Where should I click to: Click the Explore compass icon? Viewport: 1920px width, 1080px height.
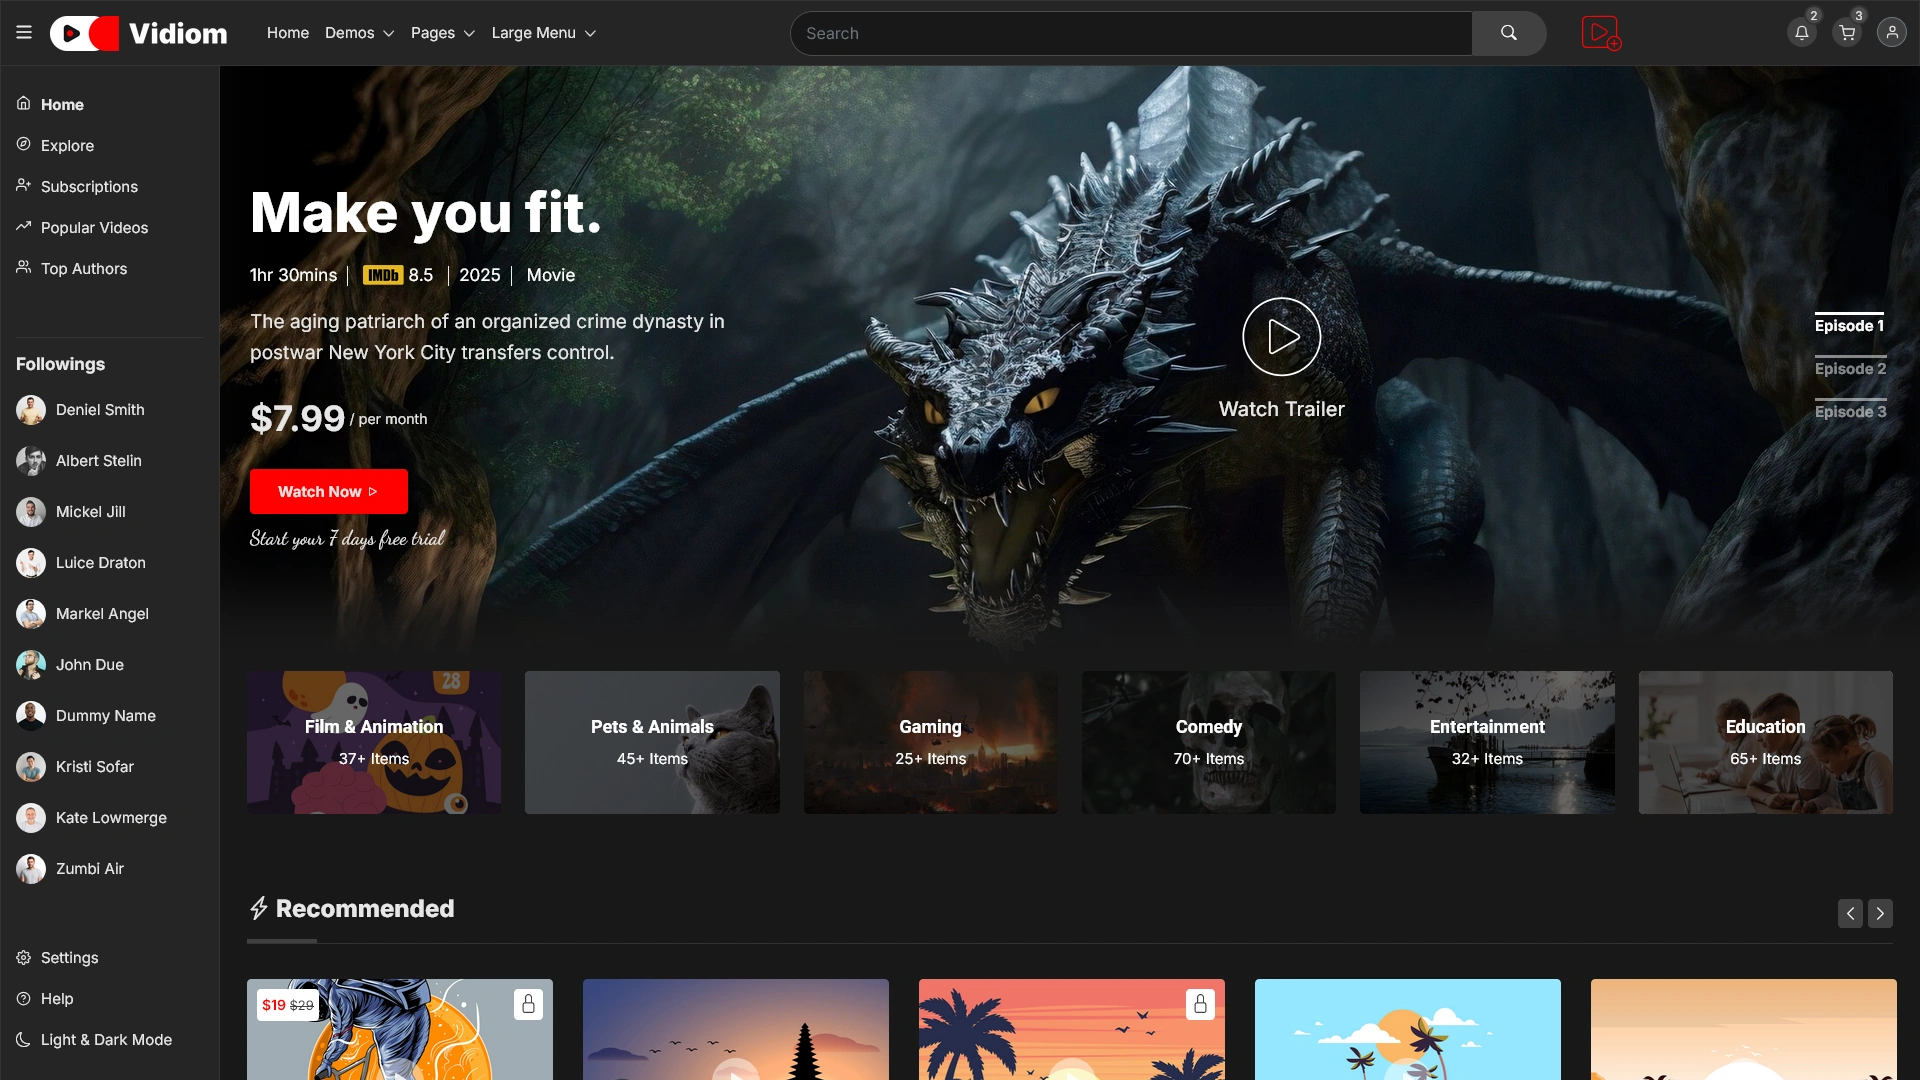pos(23,145)
